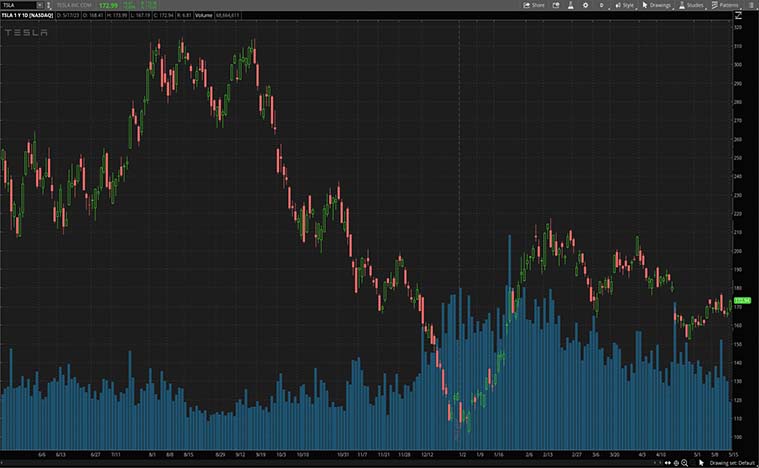Click the 2/13 date label on time axis
The height and width of the screenshot is (468, 759).
pos(548,455)
